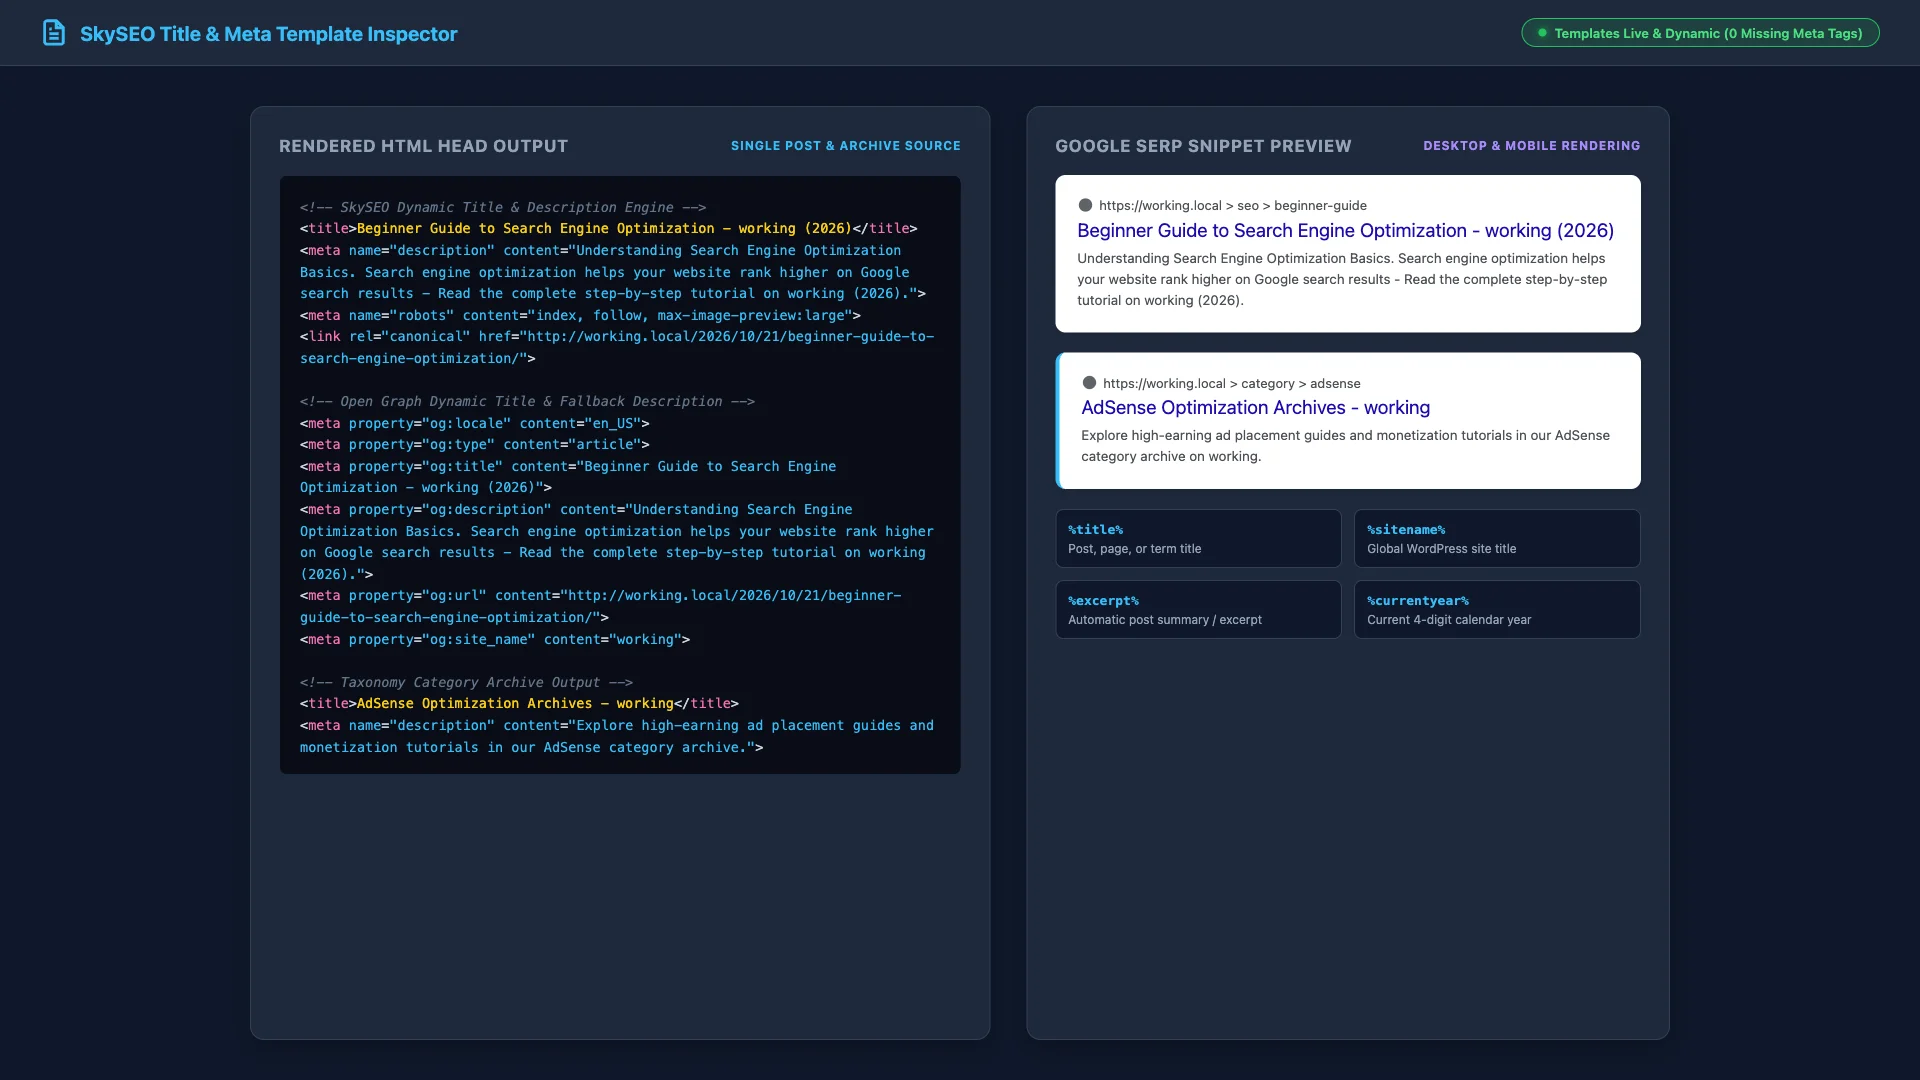Select the %currentyear% variable card

1497,609
